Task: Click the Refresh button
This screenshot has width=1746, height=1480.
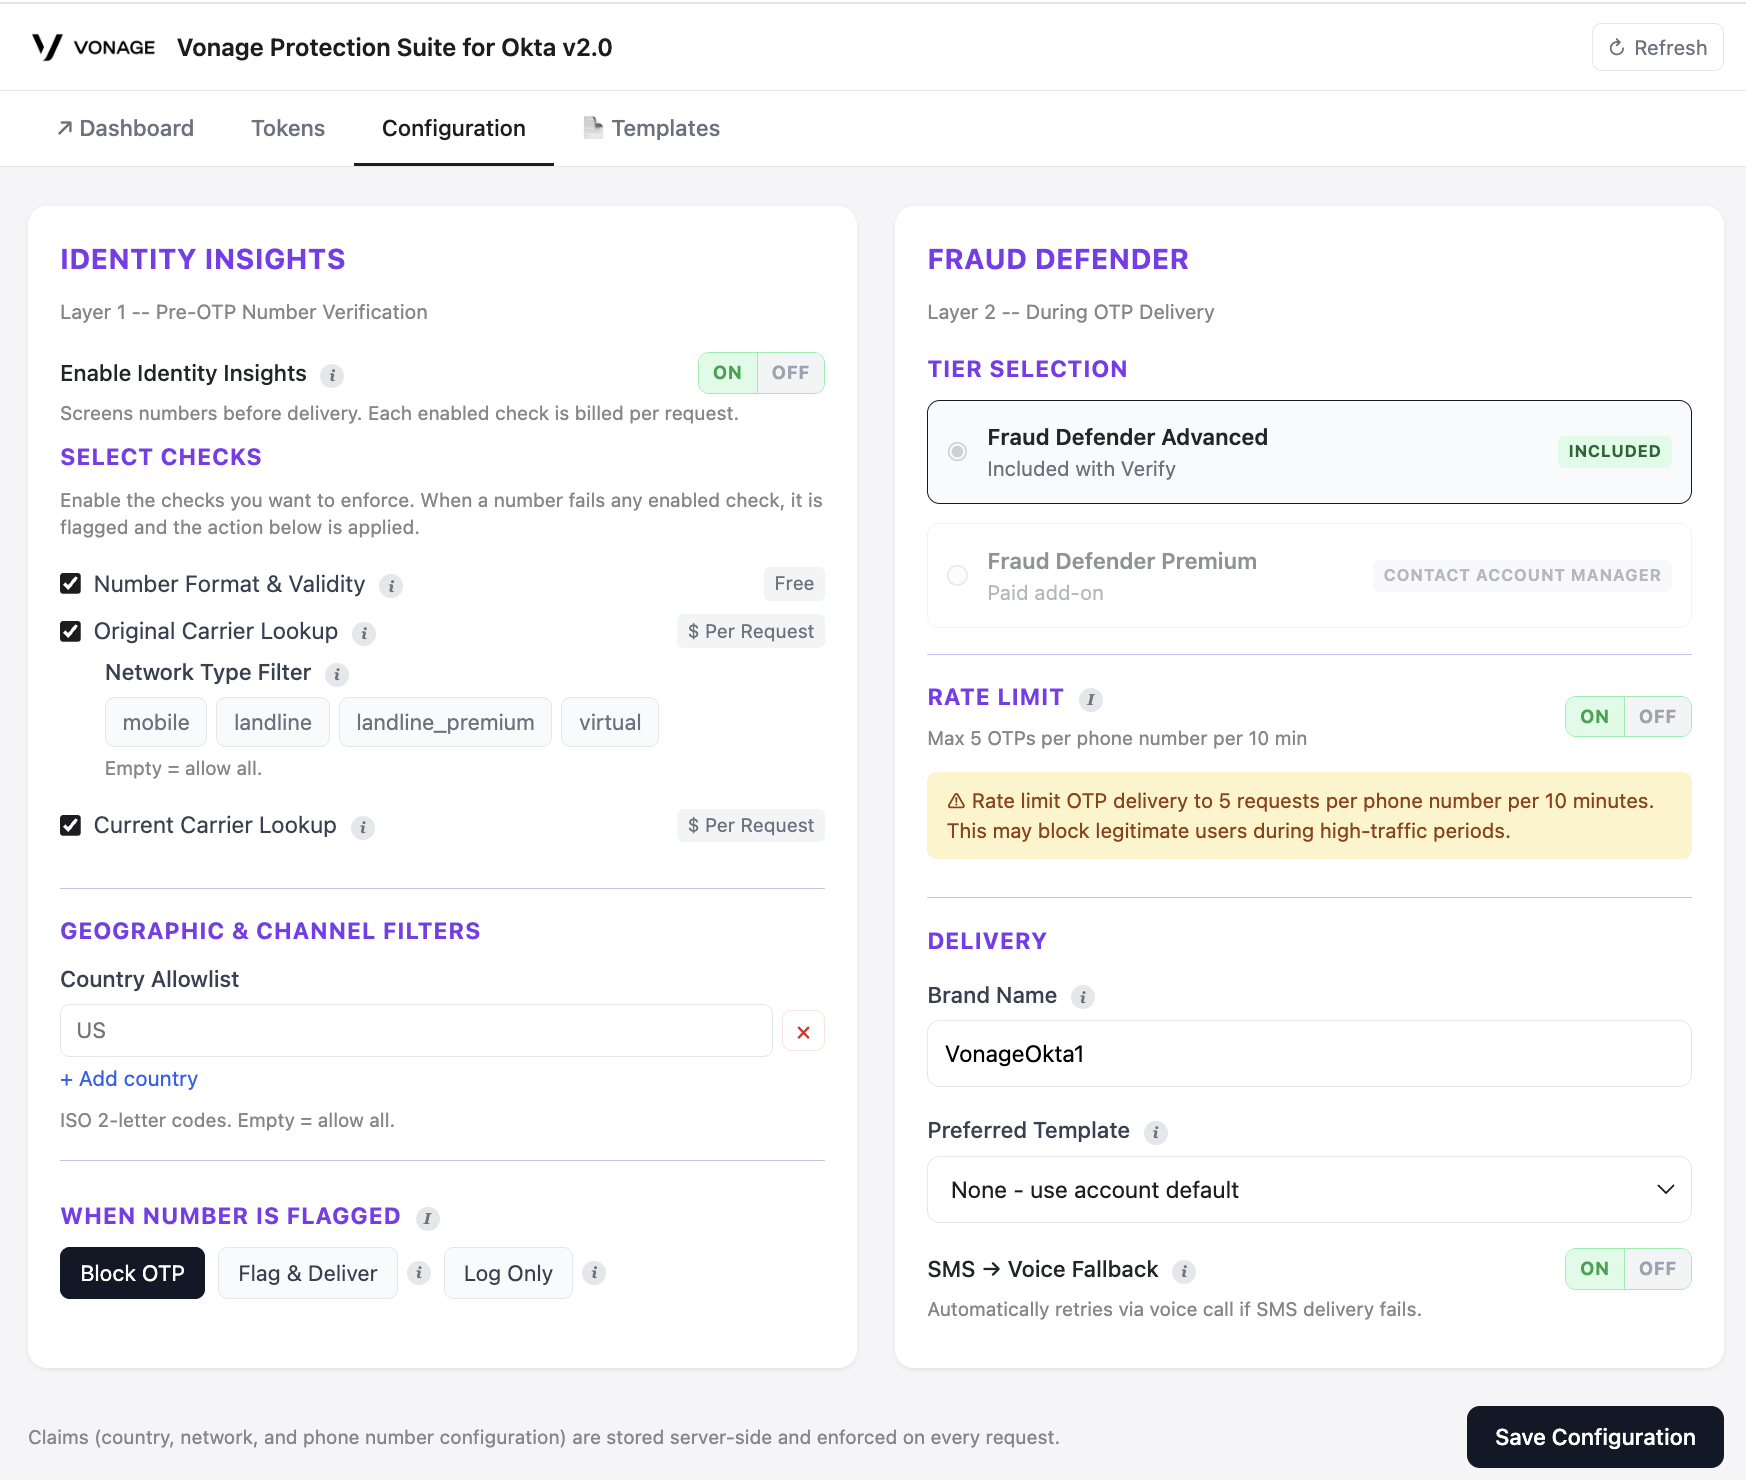Action: (1657, 47)
